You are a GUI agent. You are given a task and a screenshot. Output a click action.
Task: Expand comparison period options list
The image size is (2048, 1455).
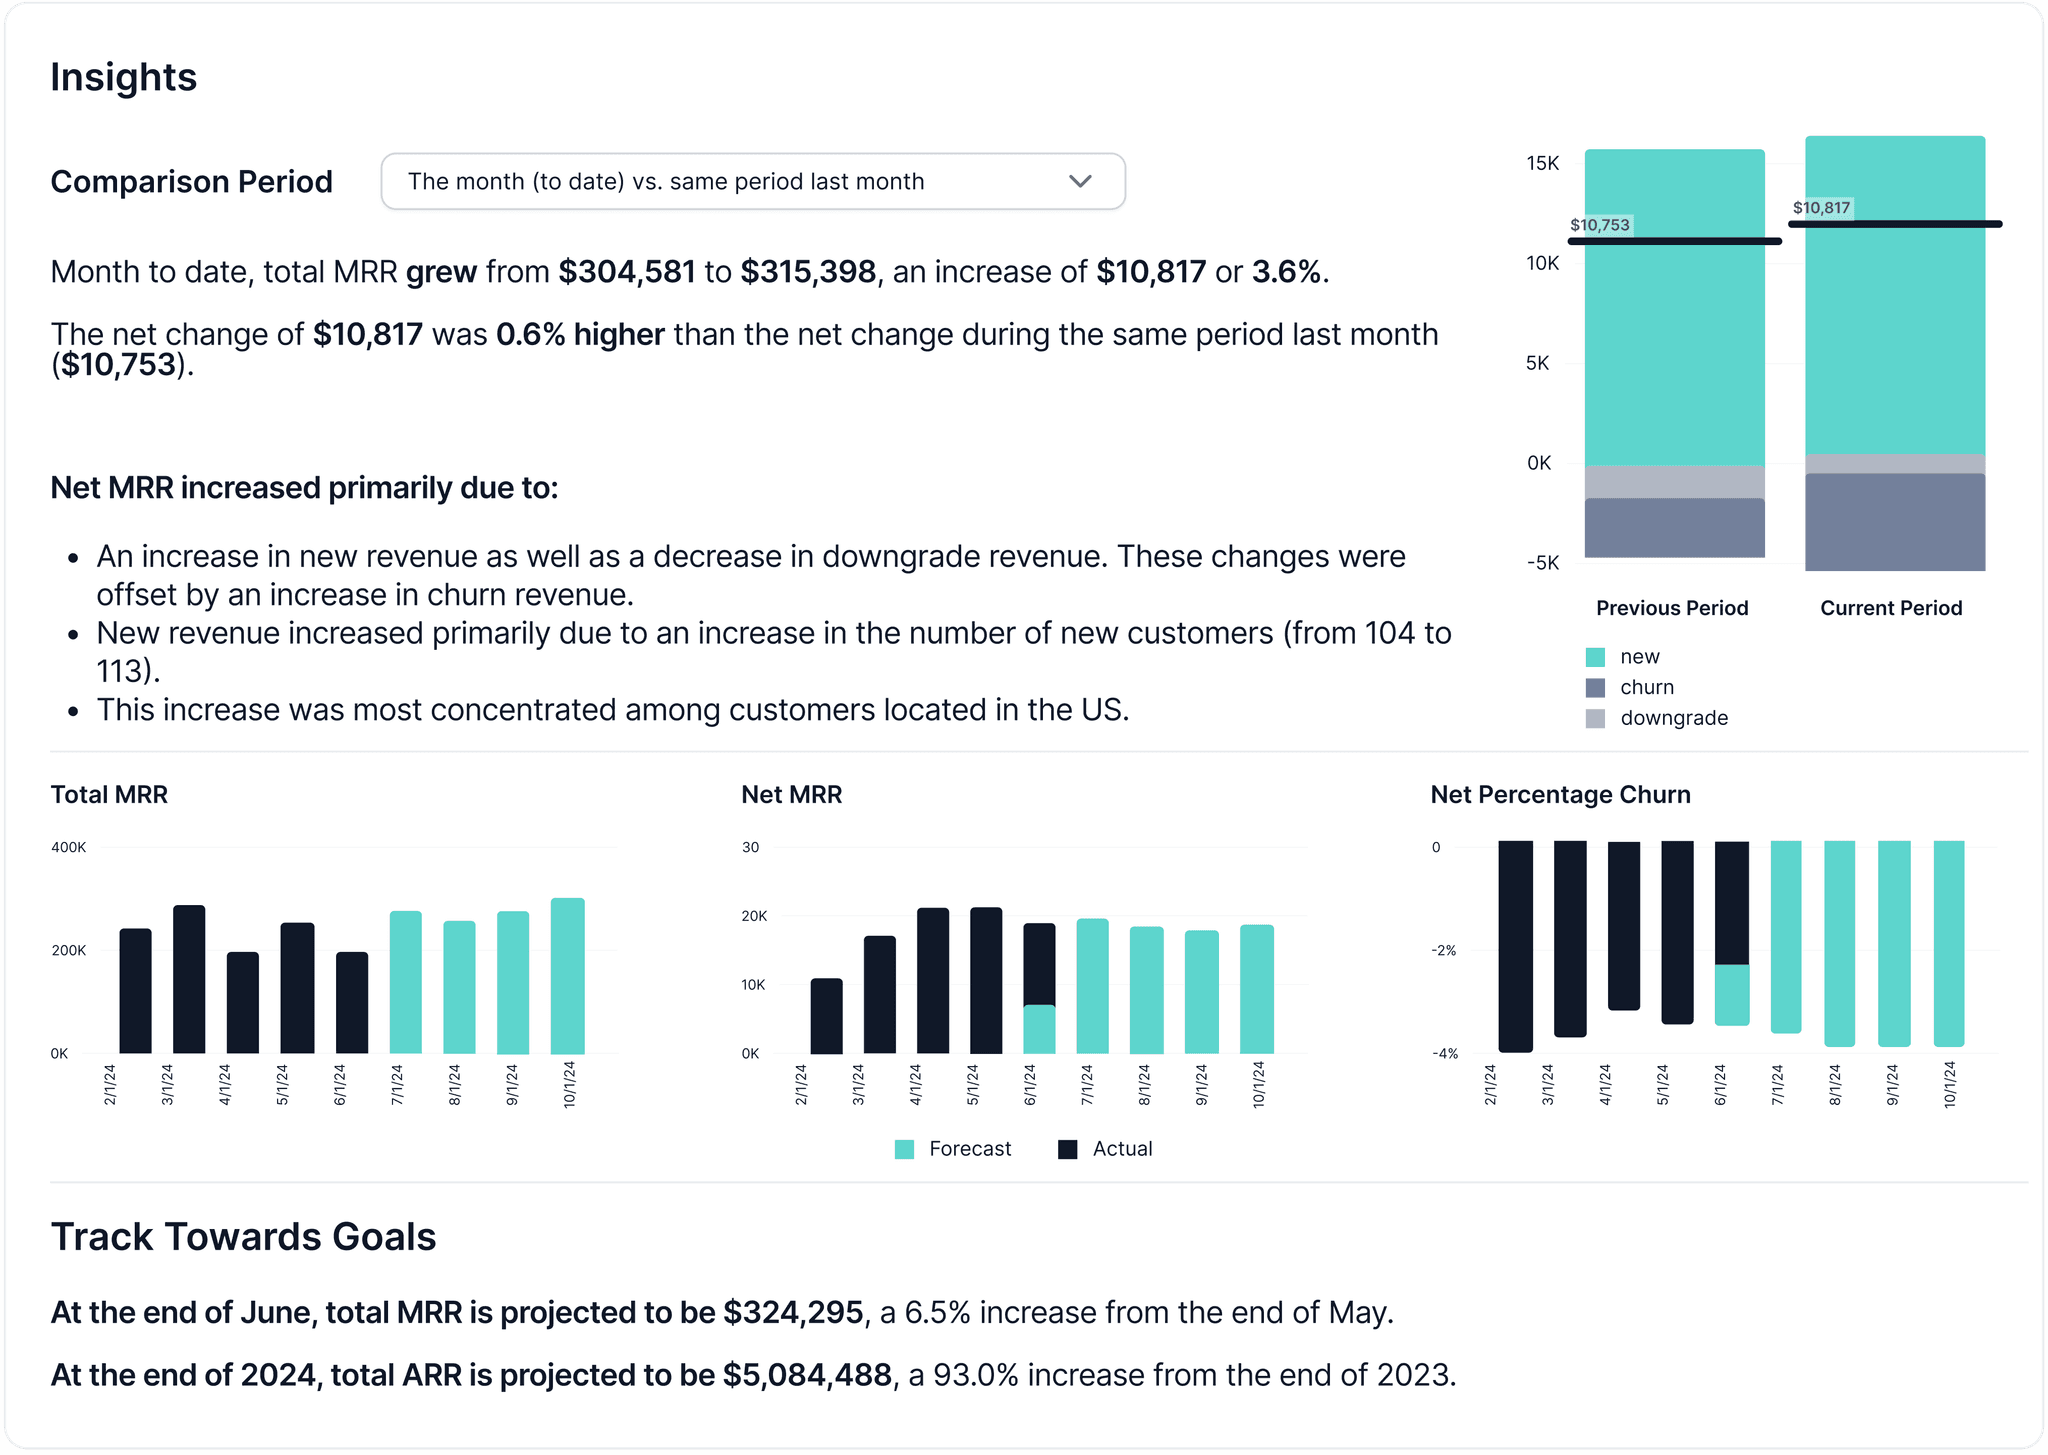pos(753,181)
